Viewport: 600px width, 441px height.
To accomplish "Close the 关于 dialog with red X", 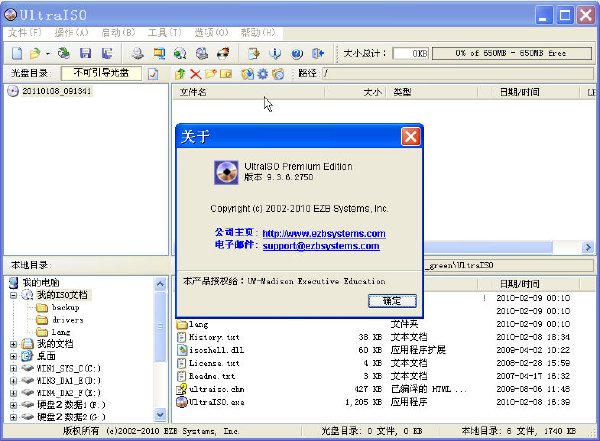I will pyautogui.click(x=411, y=136).
